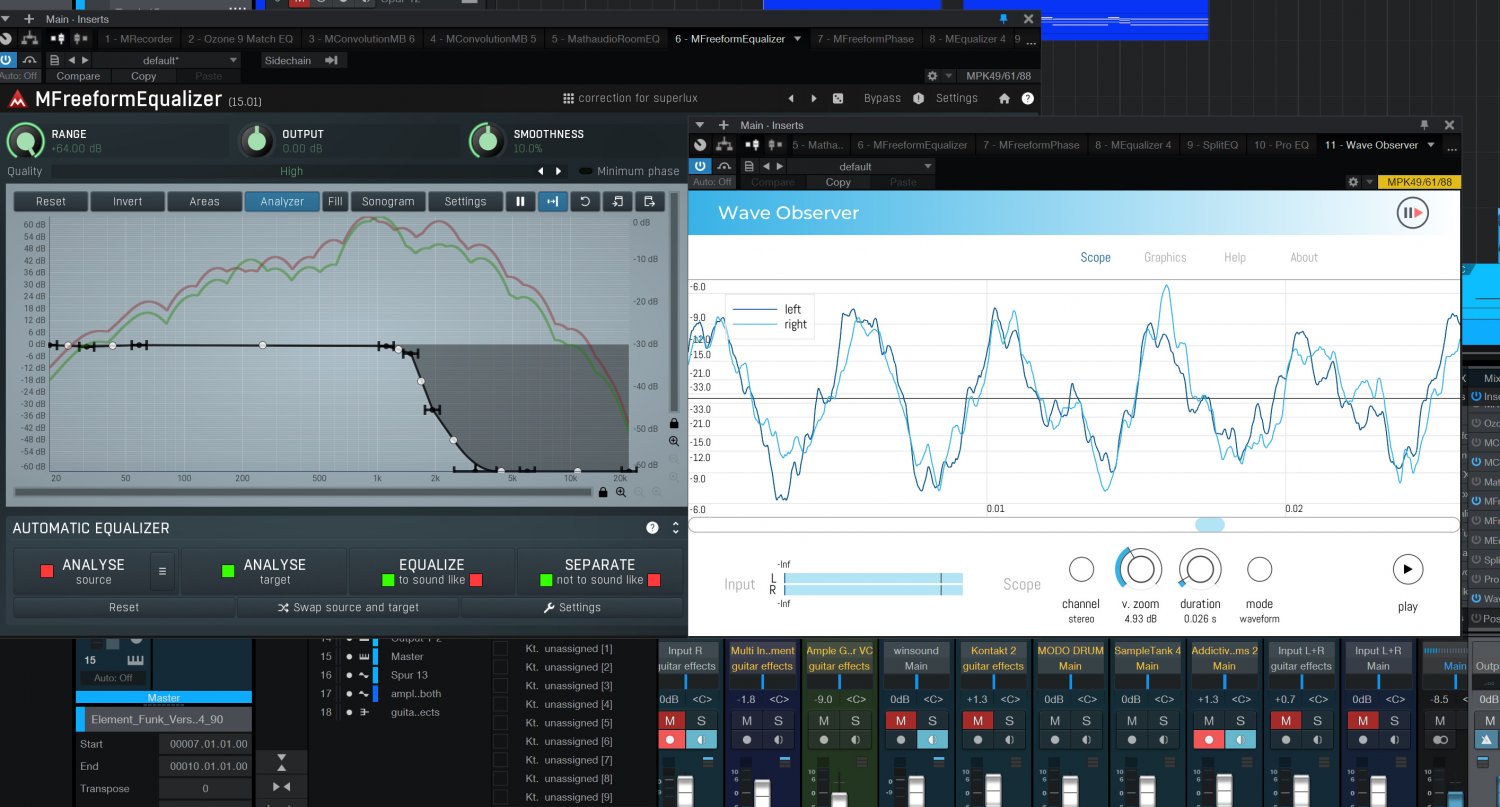
Task: Open Wave Observer preset dropdown showing default
Action: (x=862, y=166)
